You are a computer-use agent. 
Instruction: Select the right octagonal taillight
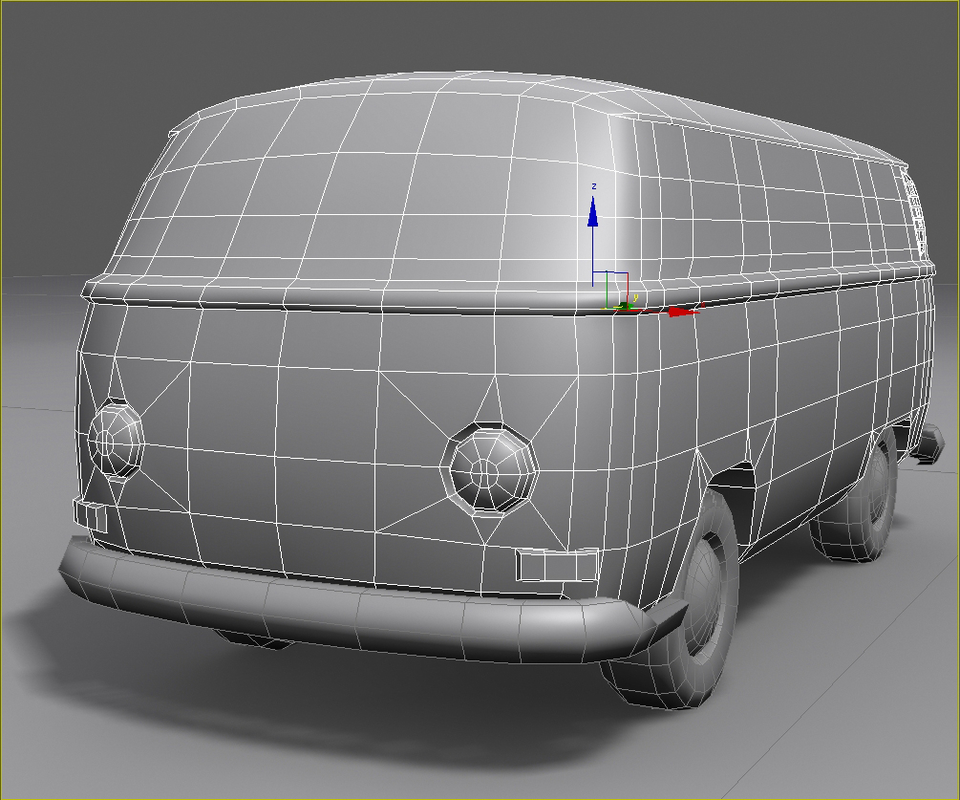(x=486, y=470)
